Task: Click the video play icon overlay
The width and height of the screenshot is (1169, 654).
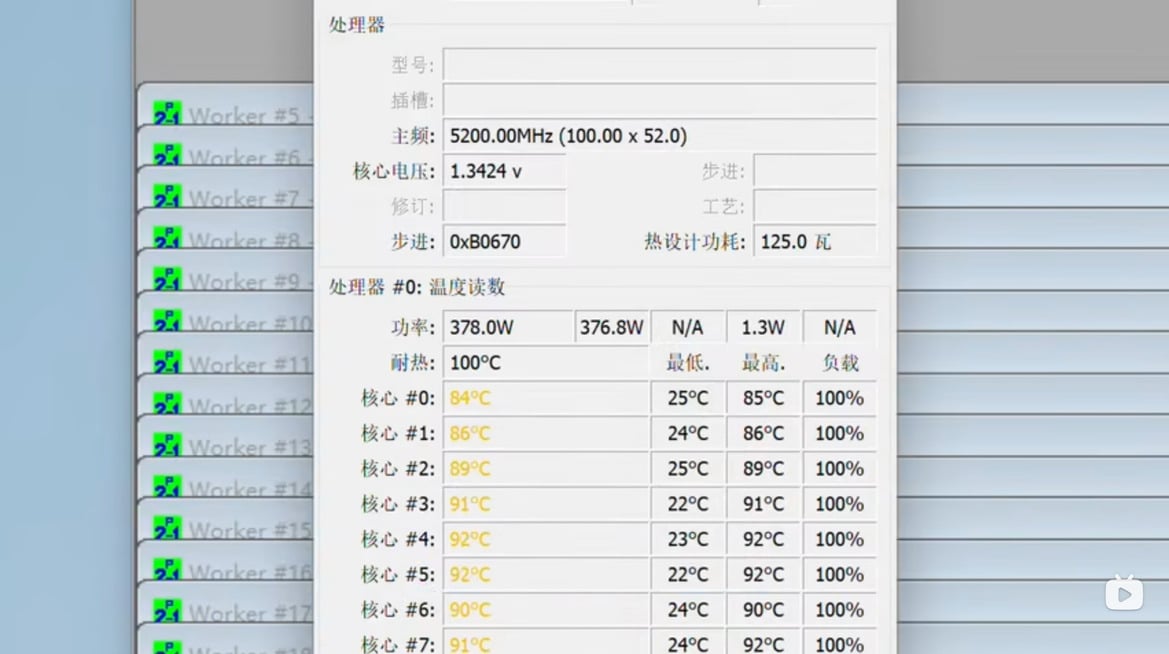Action: click(1124, 593)
